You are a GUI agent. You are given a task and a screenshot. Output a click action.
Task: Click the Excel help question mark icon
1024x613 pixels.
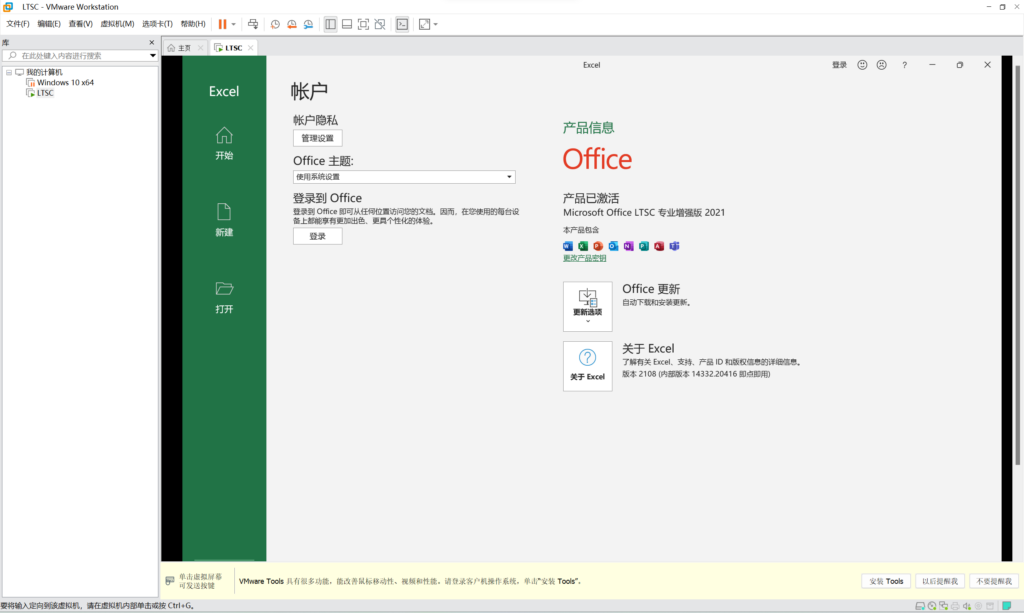(904, 65)
